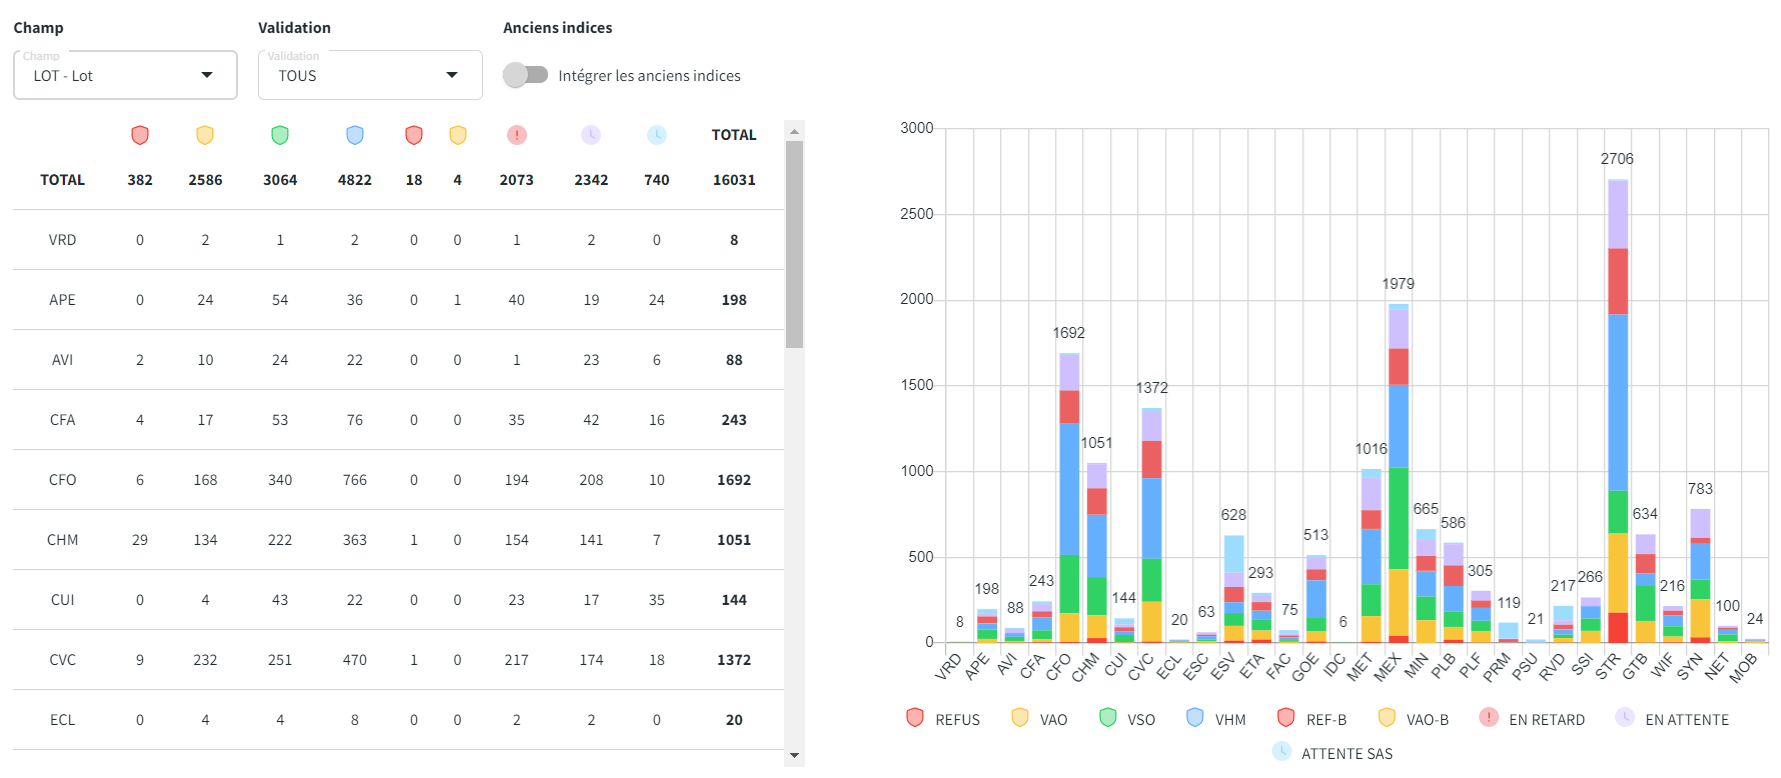
Task: Click the blue VHM shield in table header
Action: (x=354, y=135)
